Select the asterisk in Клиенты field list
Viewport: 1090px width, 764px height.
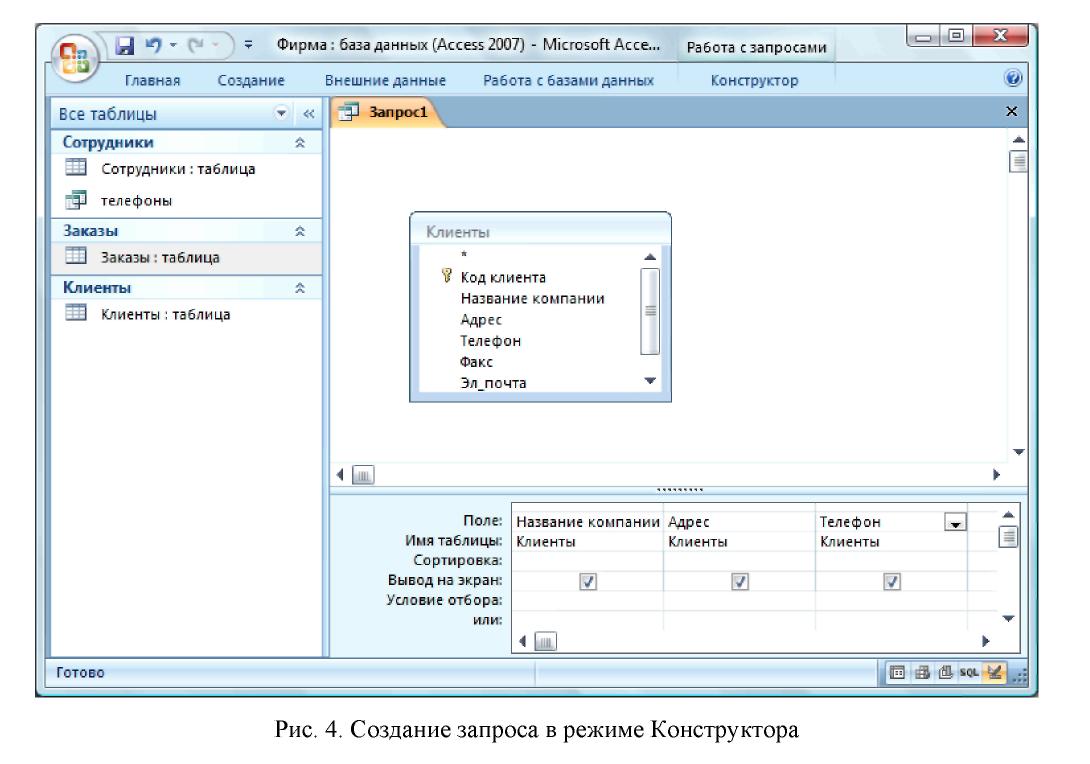pyautogui.click(x=464, y=255)
